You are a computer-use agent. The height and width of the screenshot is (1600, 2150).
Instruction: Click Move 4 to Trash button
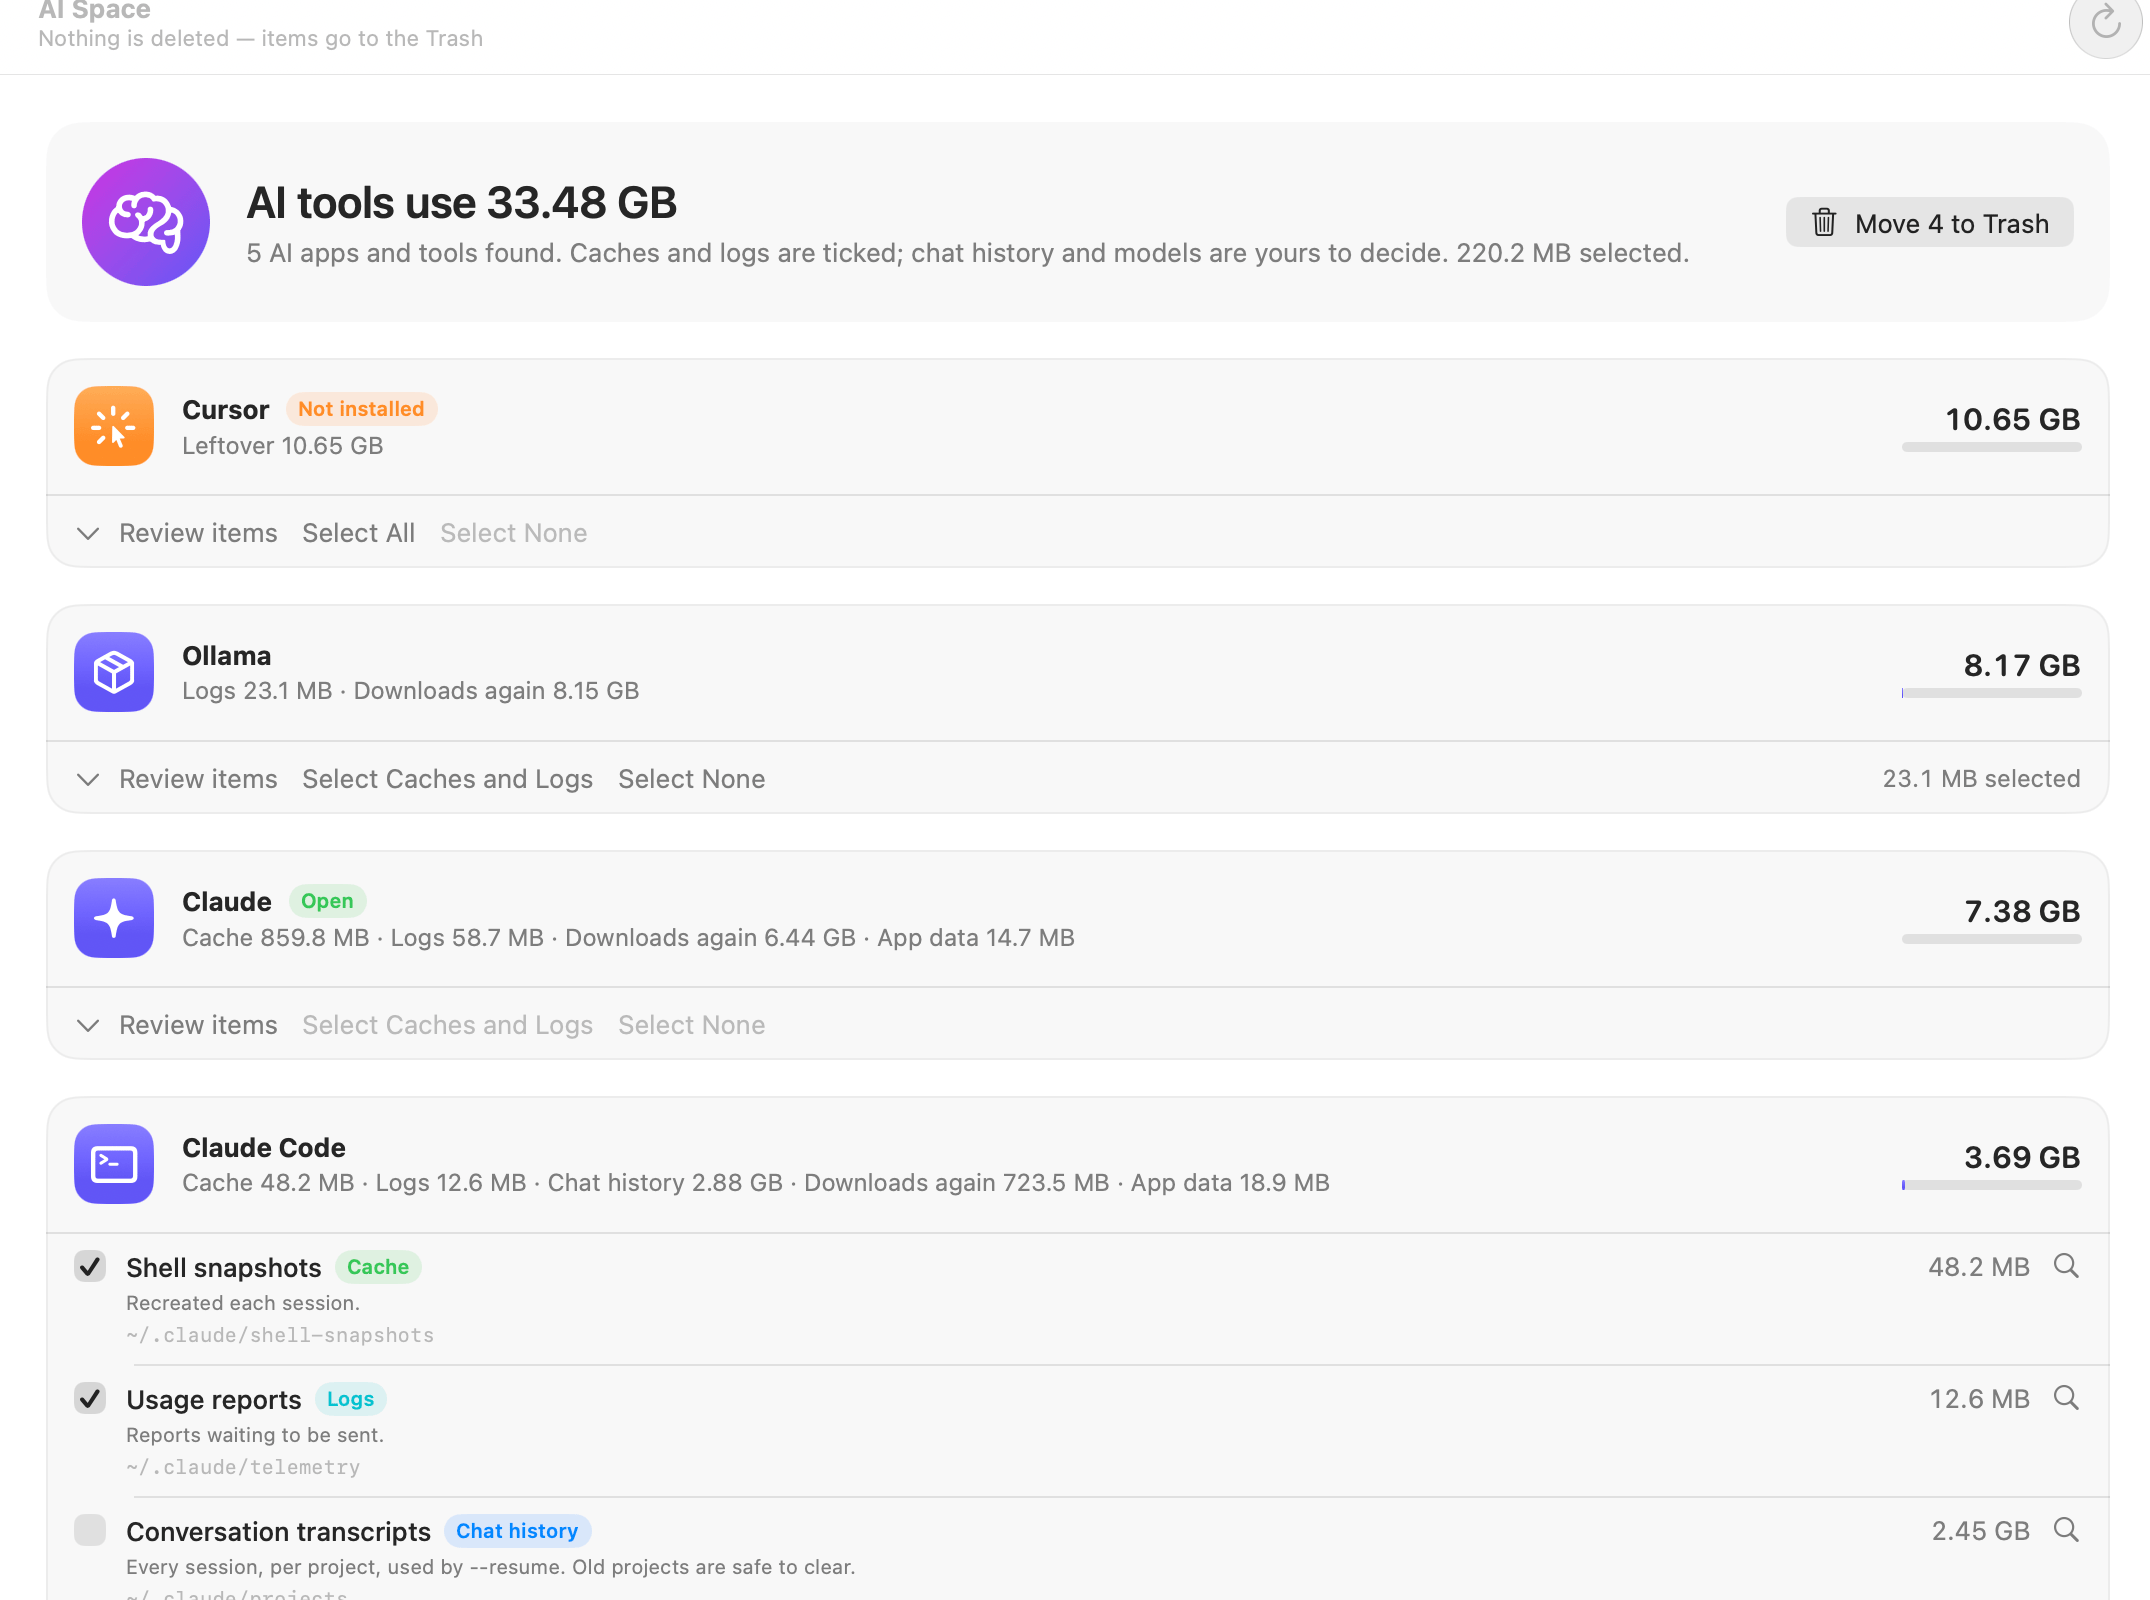(x=1930, y=223)
